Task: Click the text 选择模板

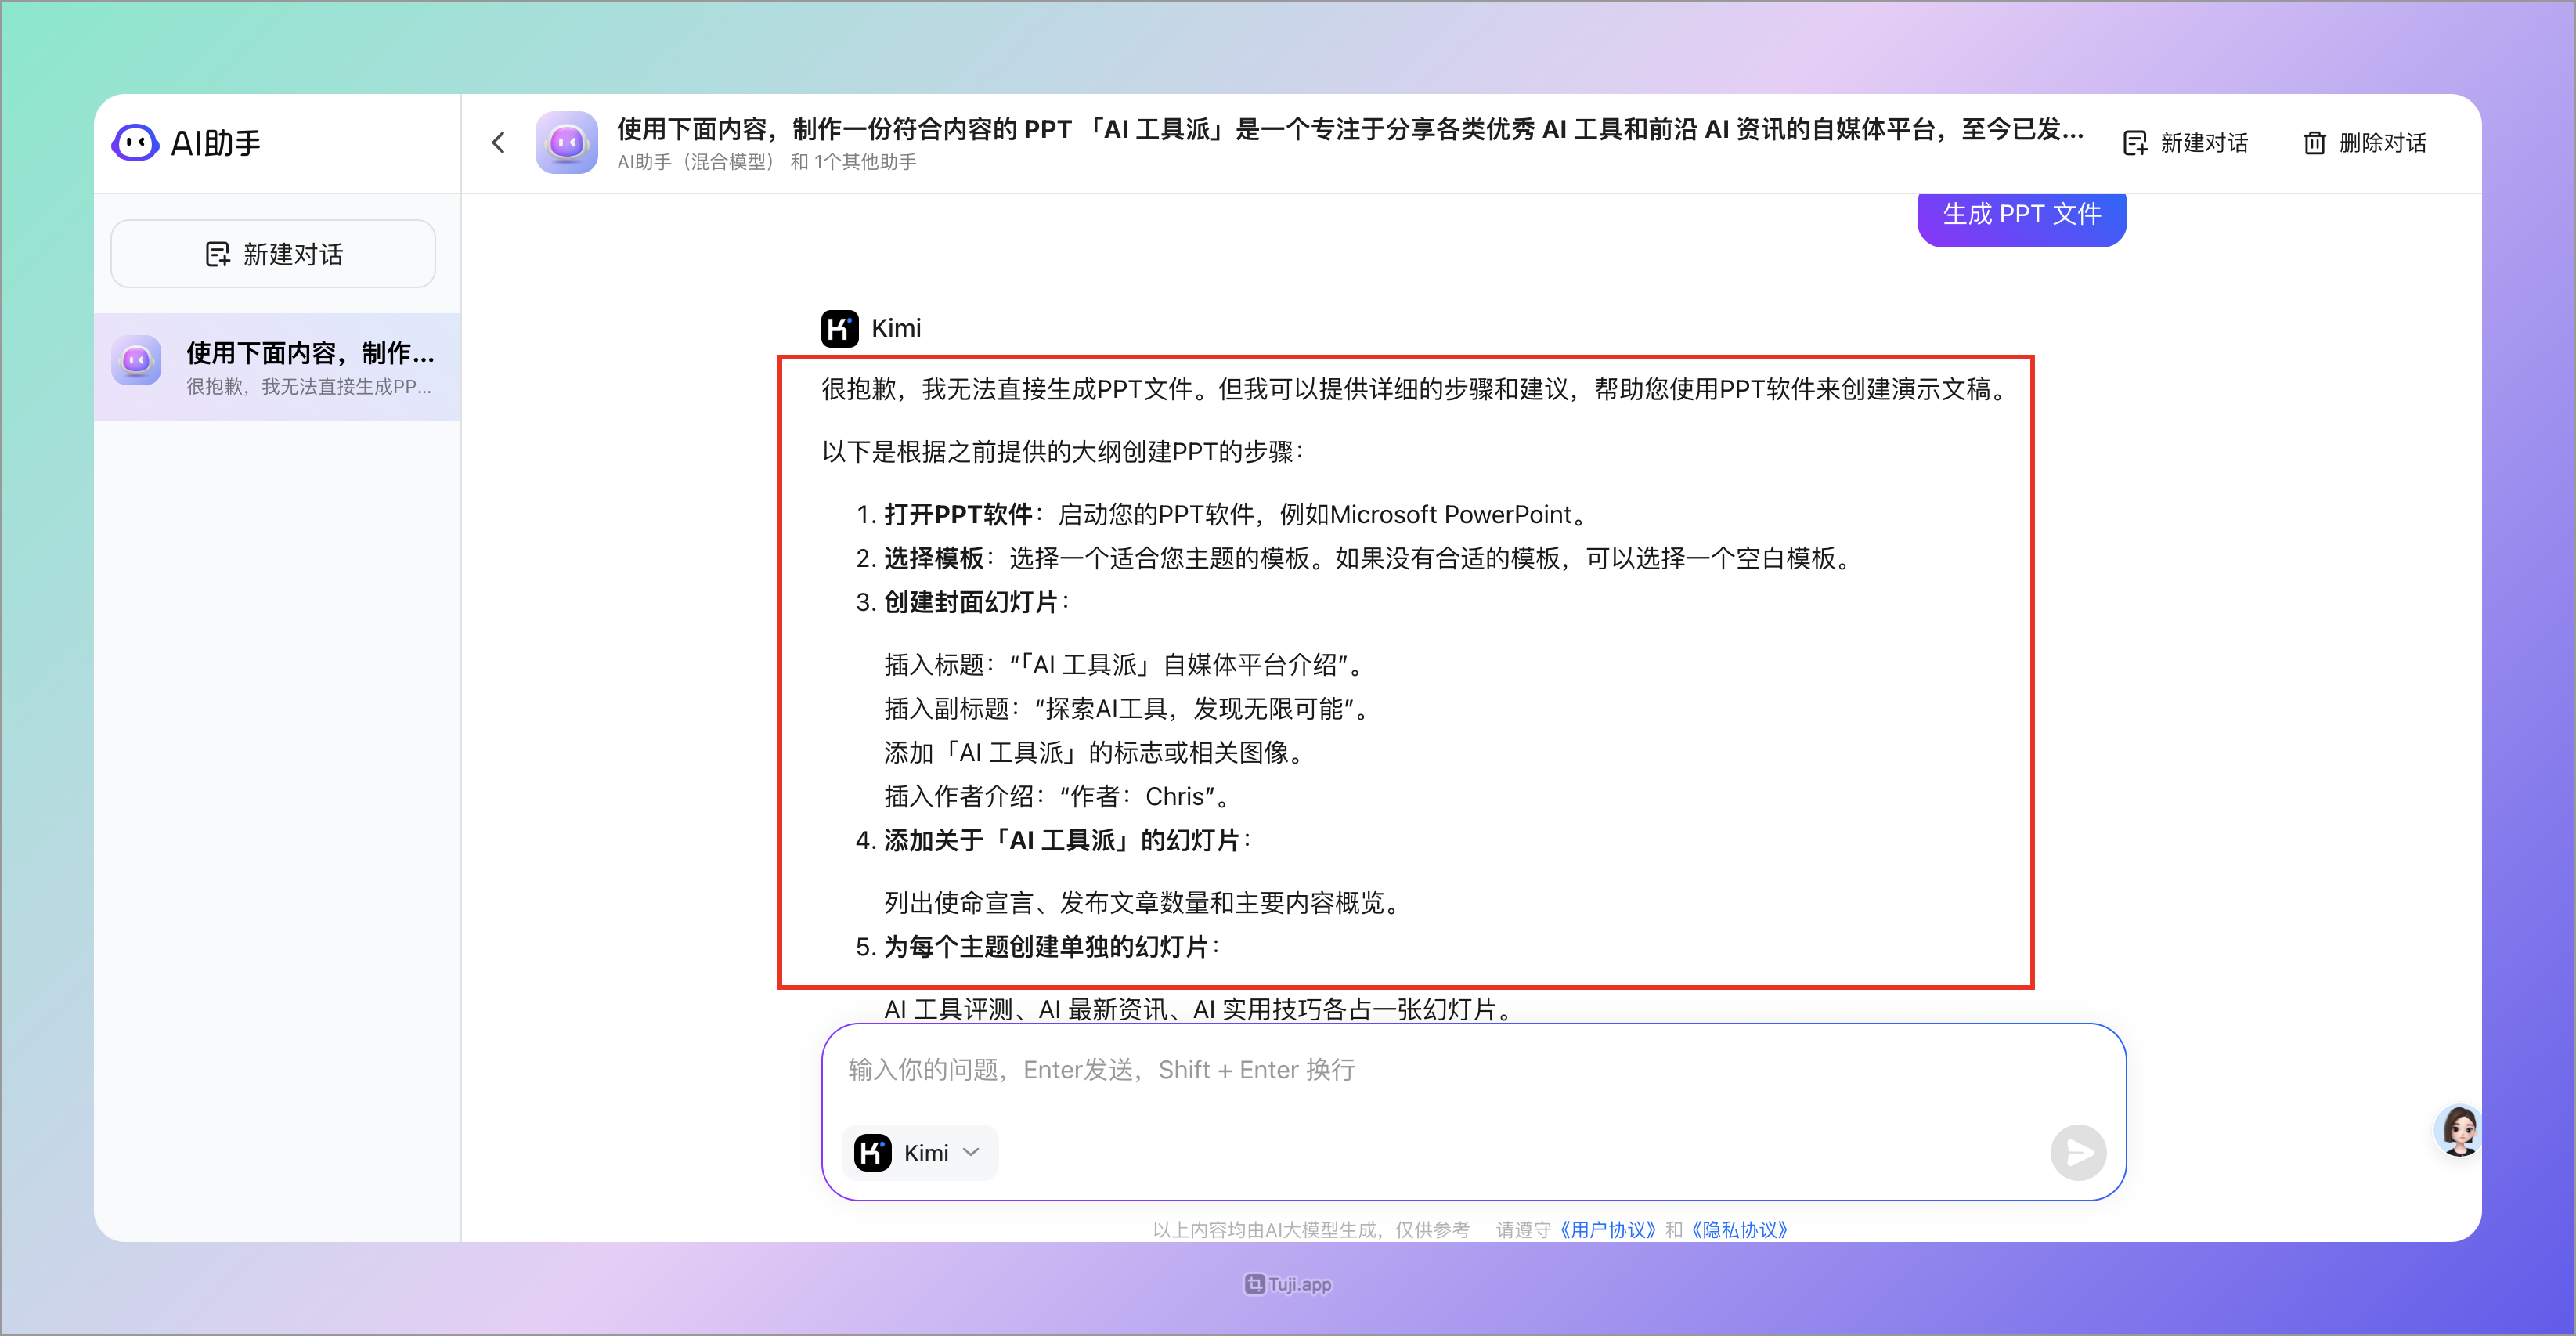Action: click(934, 559)
